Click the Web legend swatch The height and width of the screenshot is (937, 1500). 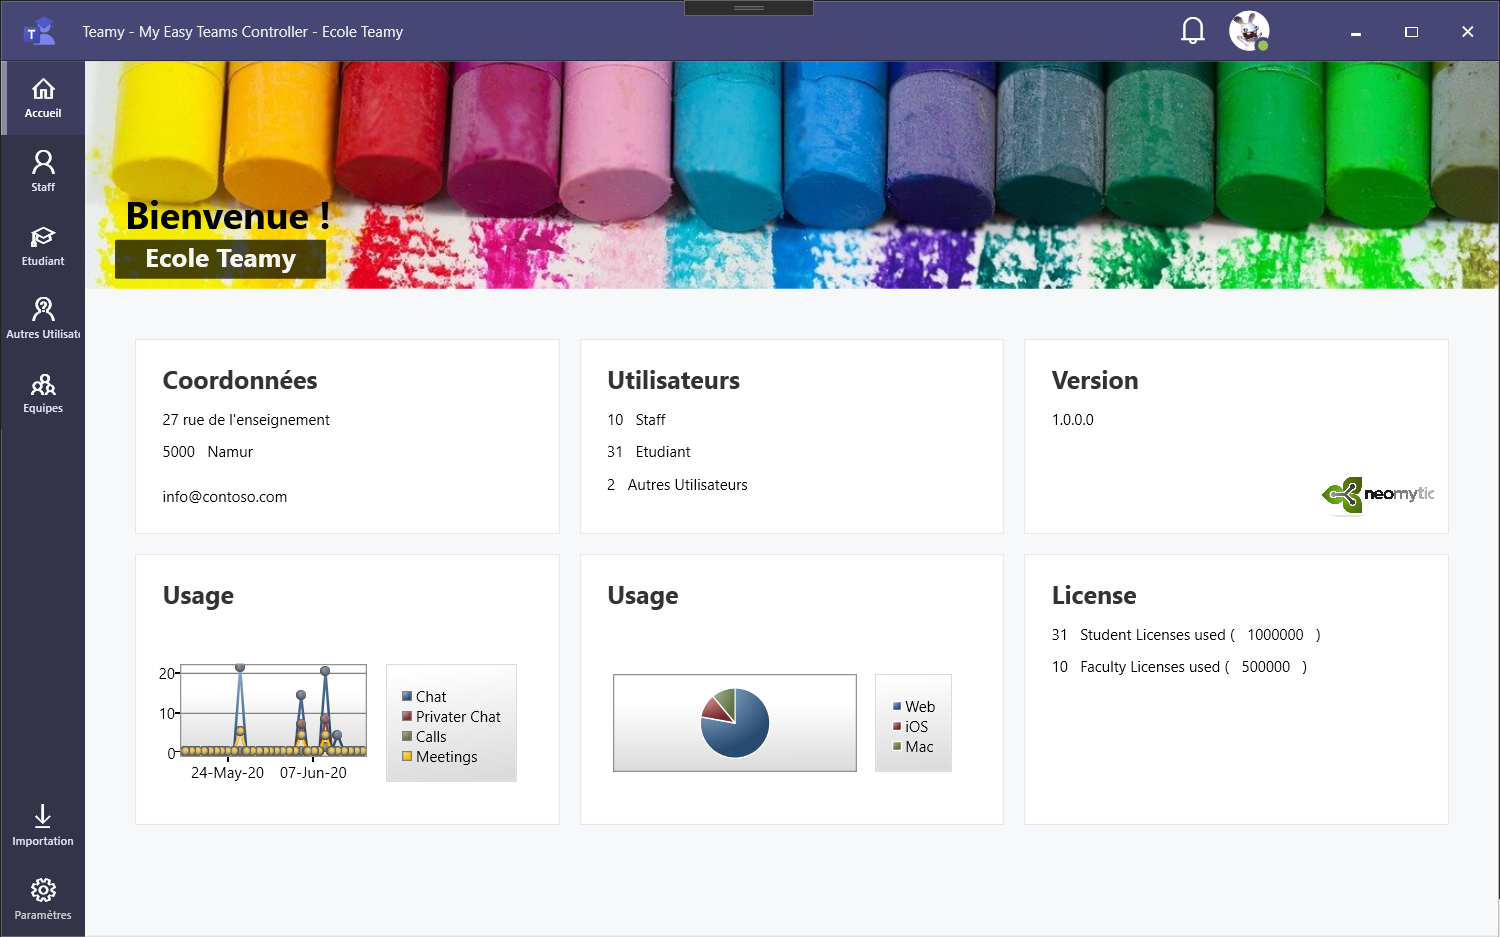click(897, 706)
